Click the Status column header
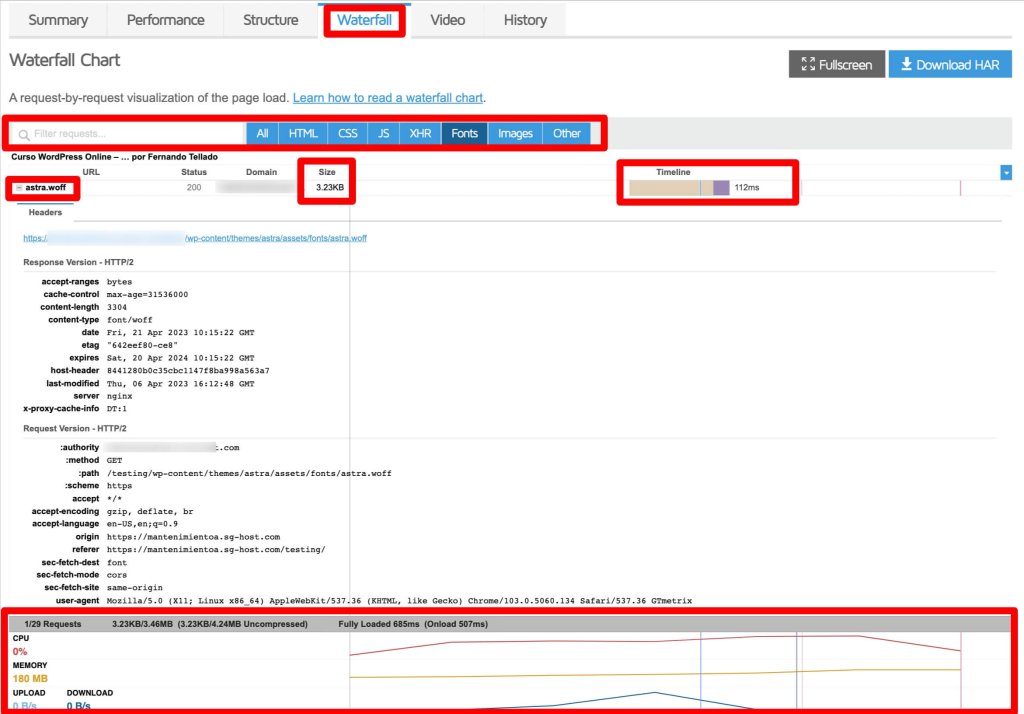 tap(194, 172)
